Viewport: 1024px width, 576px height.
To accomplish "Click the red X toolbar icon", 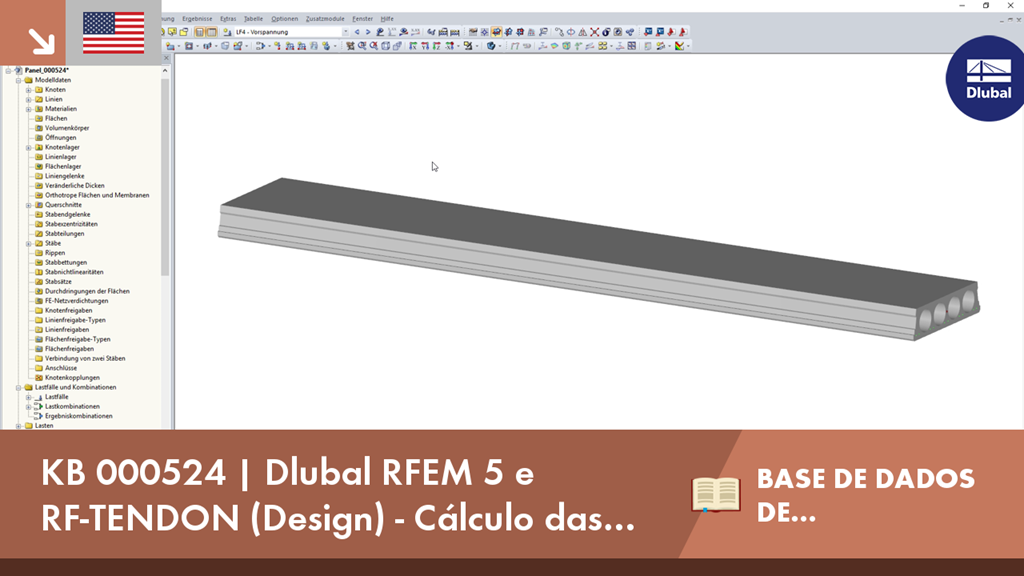I will (x=594, y=32).
